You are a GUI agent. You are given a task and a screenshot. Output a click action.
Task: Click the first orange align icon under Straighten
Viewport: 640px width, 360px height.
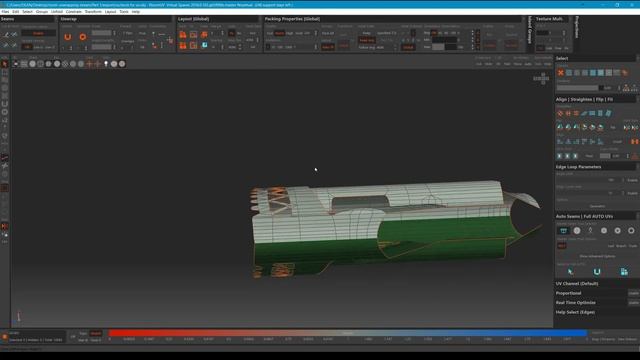[x=560, y=113]
